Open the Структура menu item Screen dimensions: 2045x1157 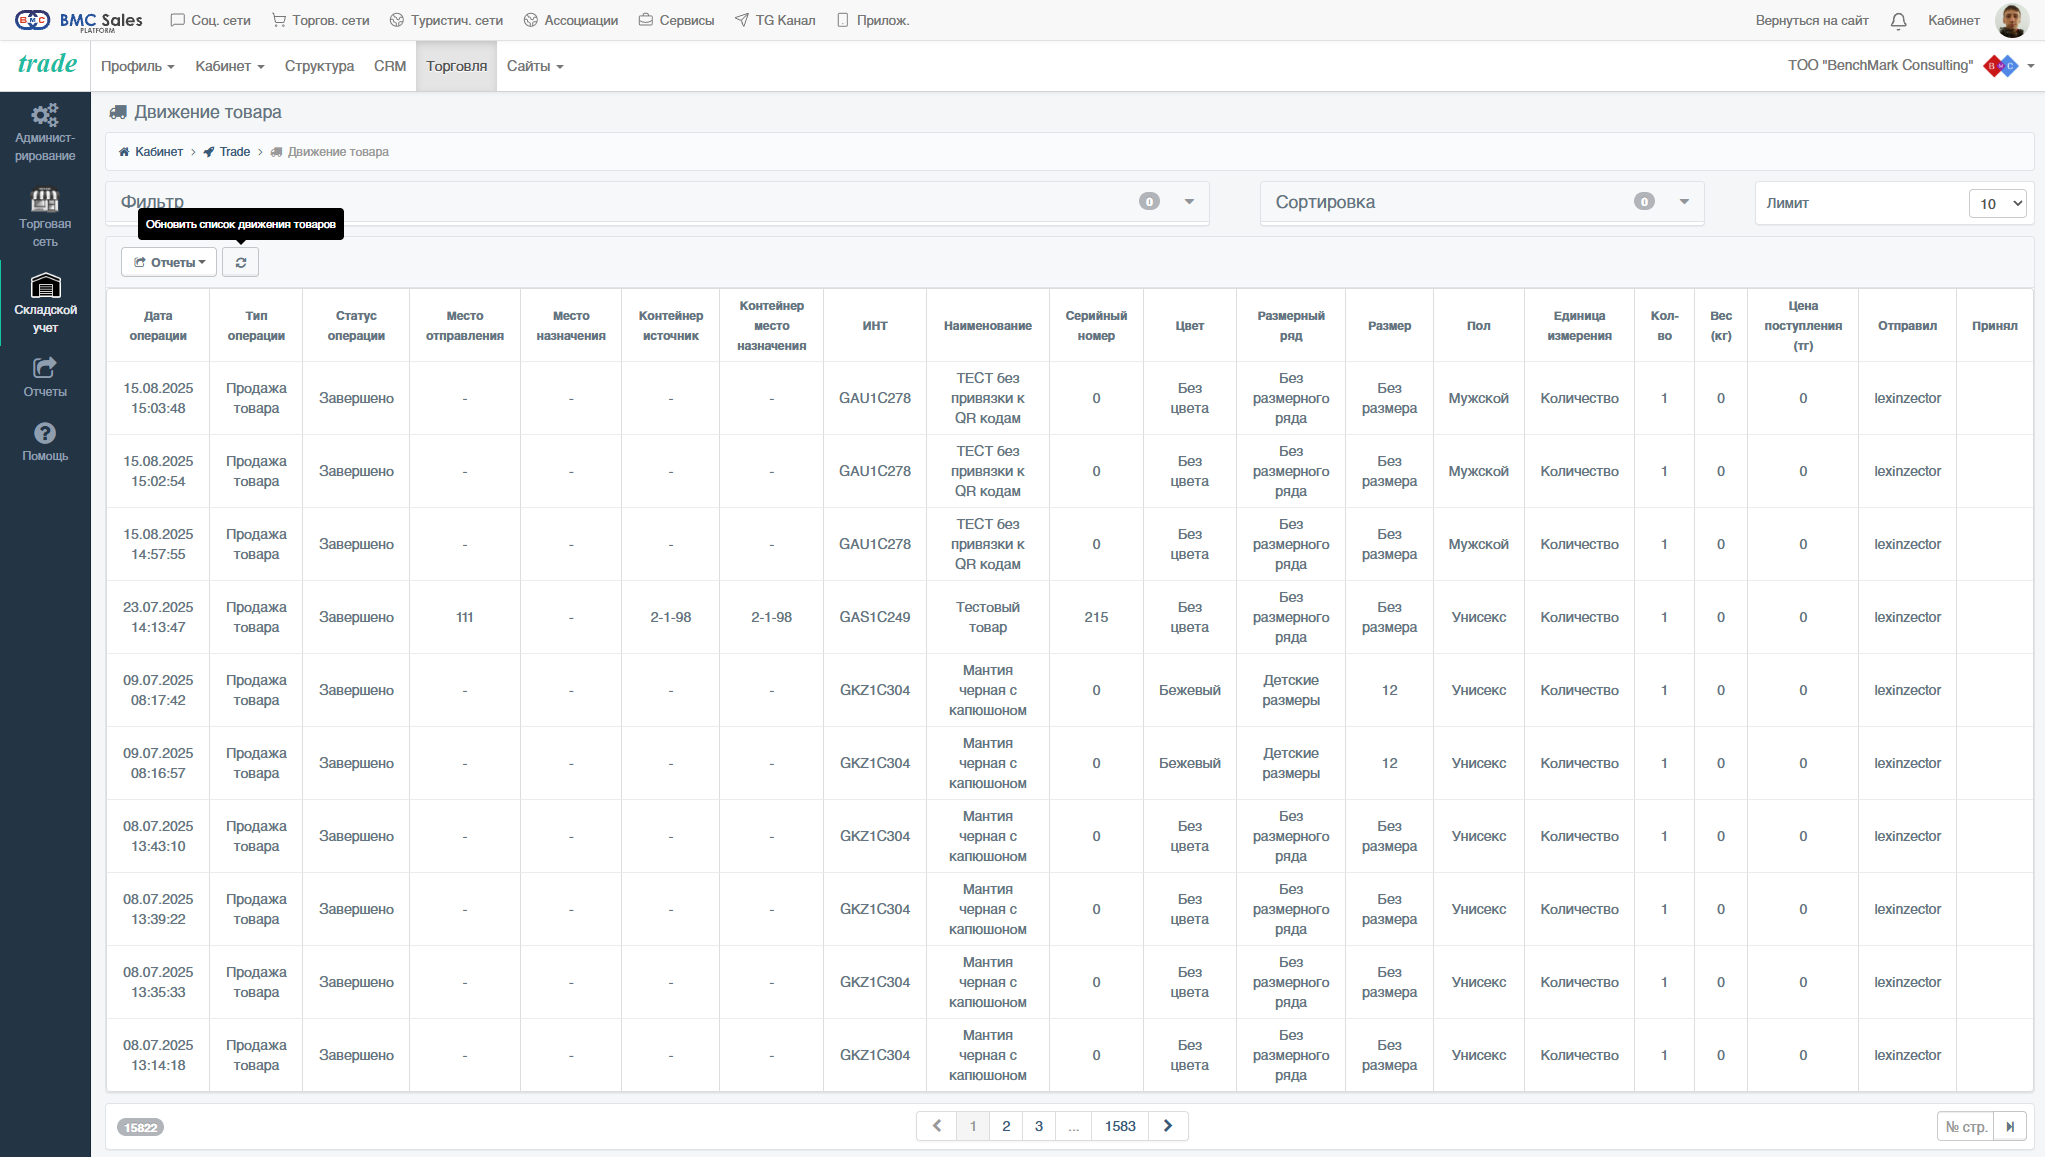[x=319, y=66]
